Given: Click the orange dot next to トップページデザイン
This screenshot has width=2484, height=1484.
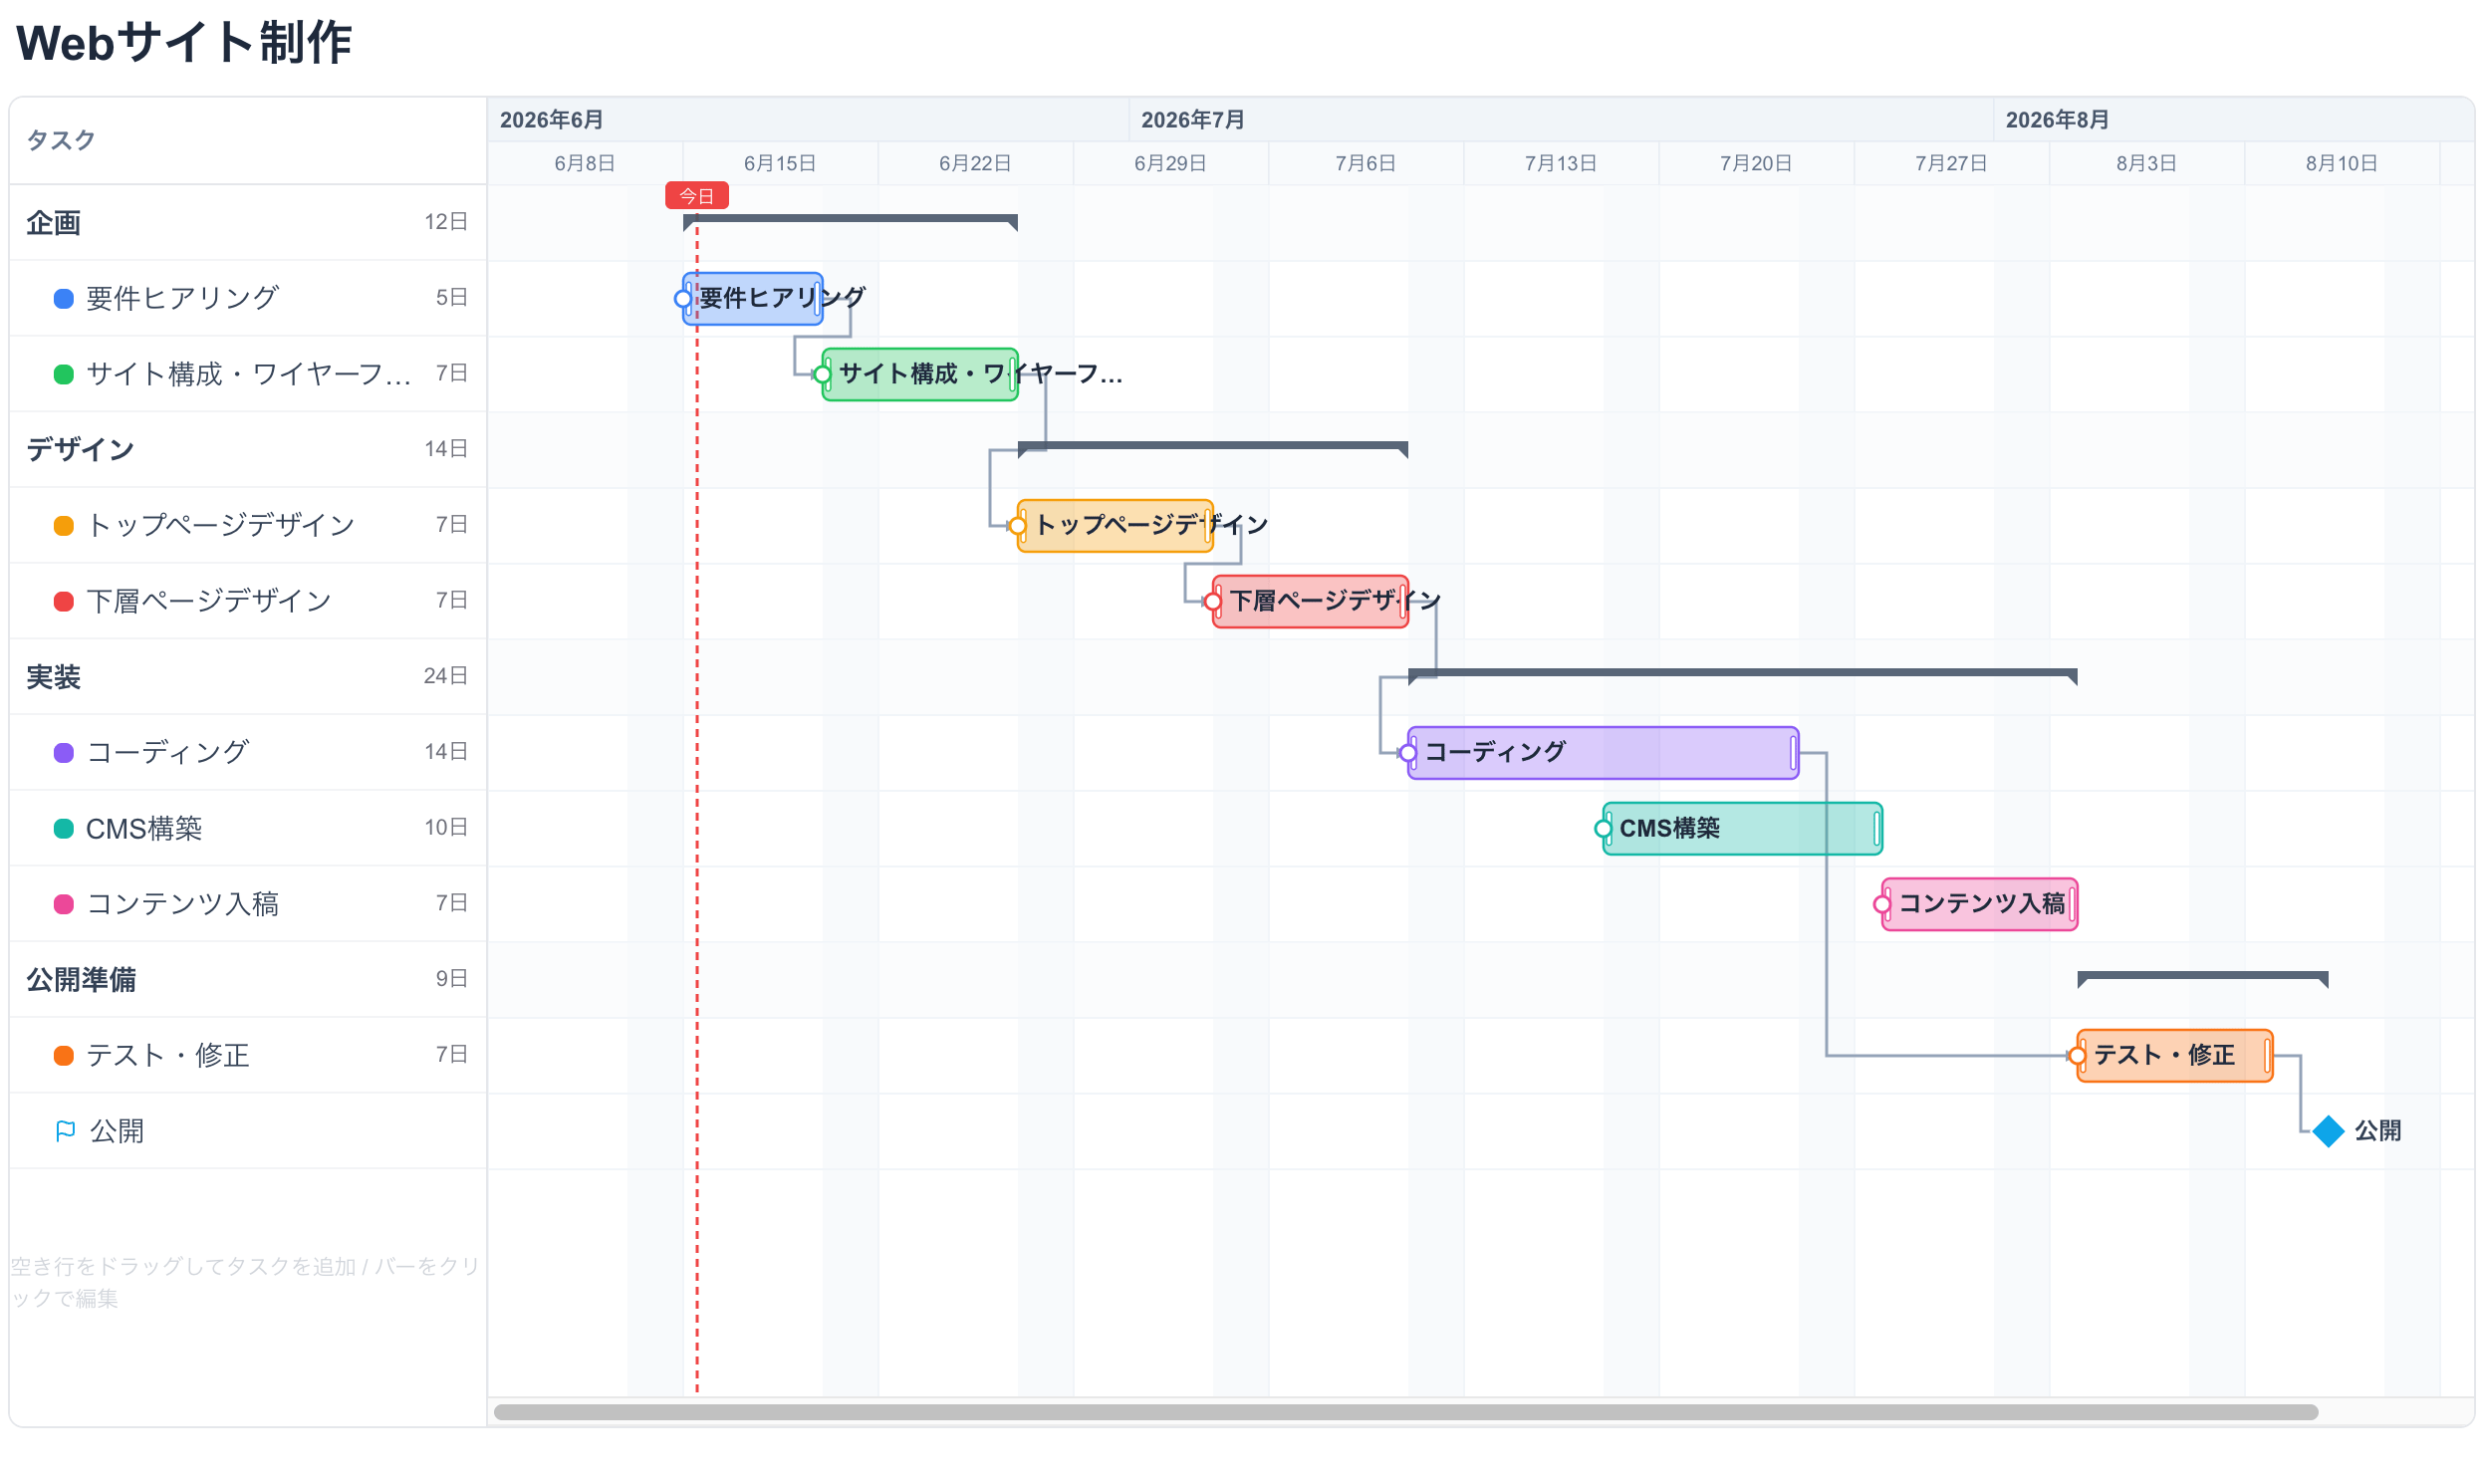Looking at the screenshot, I should click(63, 525).
